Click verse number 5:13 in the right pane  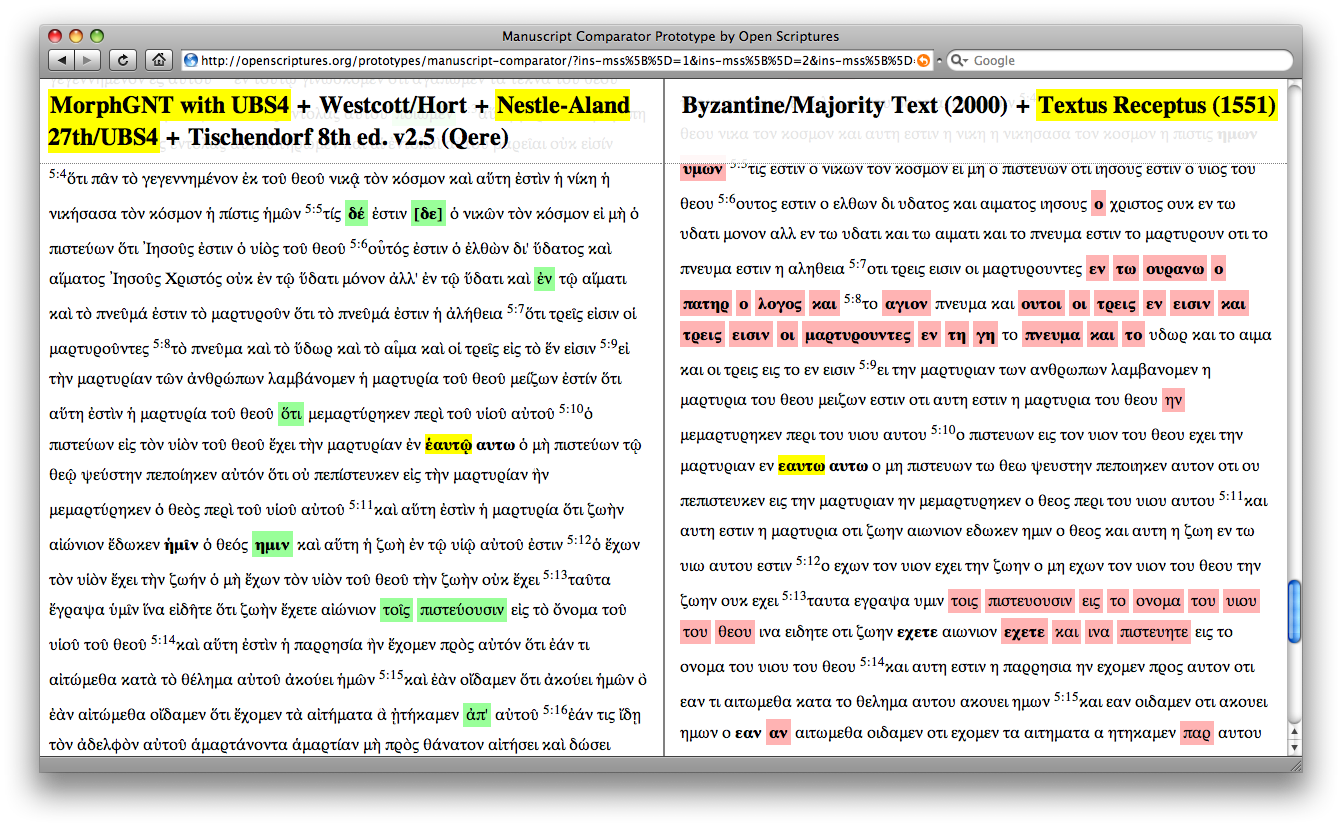pos(793,595)
